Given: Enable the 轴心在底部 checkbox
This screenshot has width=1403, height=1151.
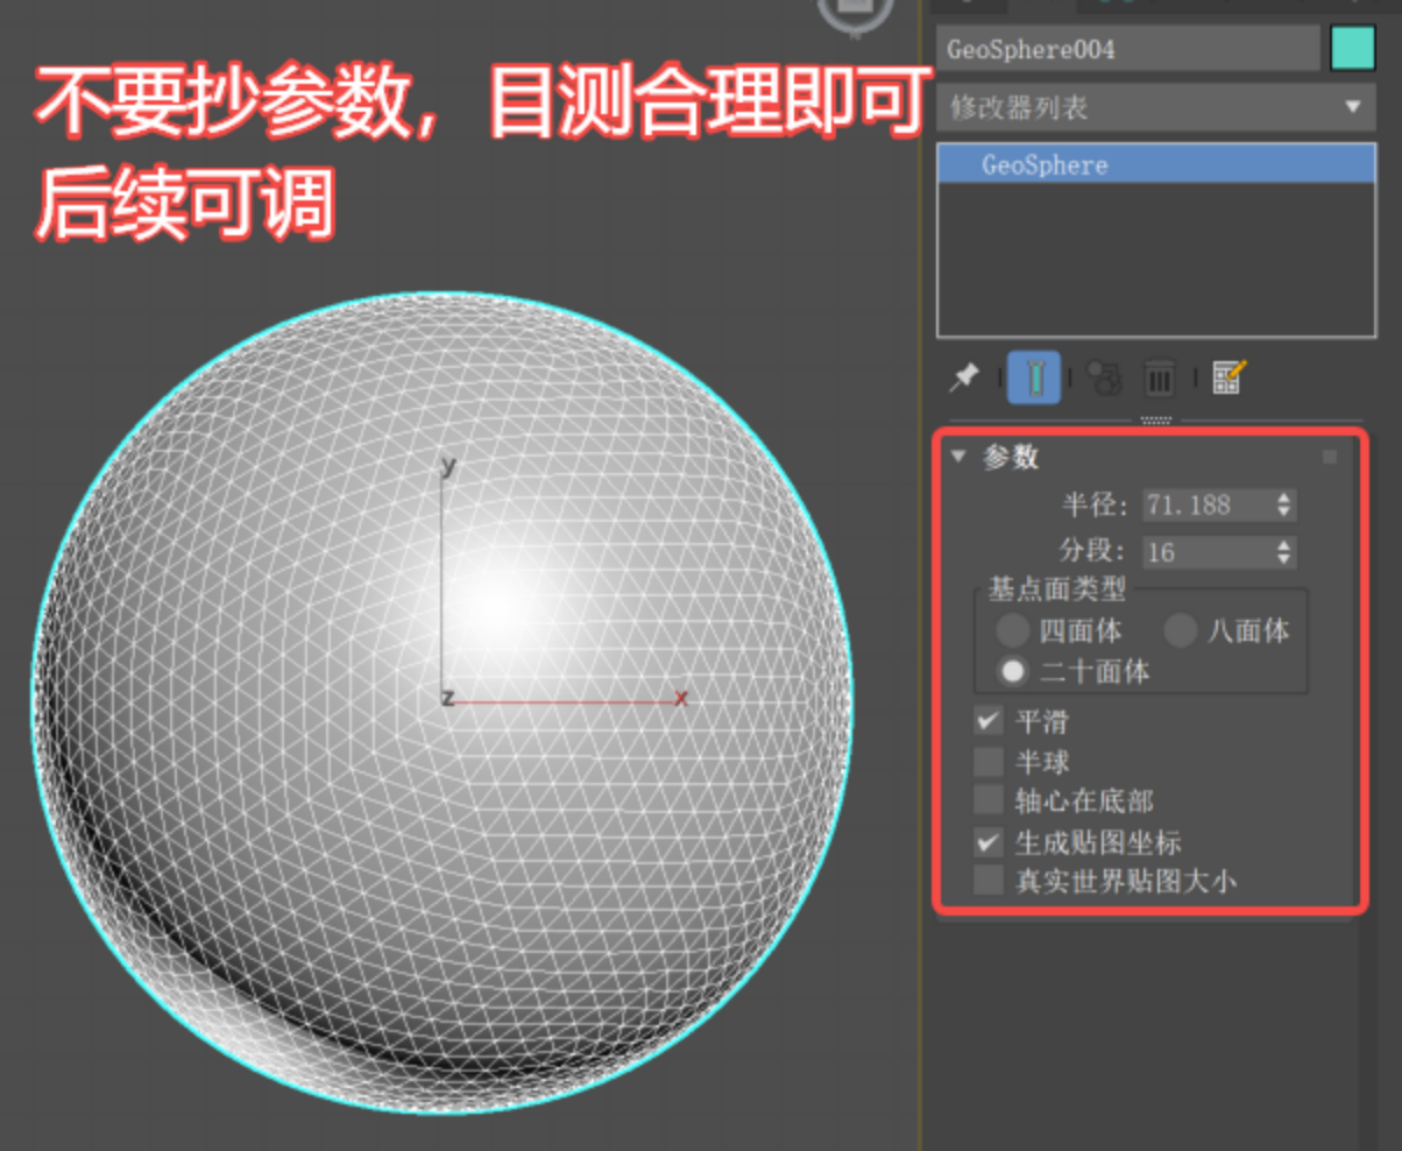Looking at the screenshot, I should coord(989,801).
